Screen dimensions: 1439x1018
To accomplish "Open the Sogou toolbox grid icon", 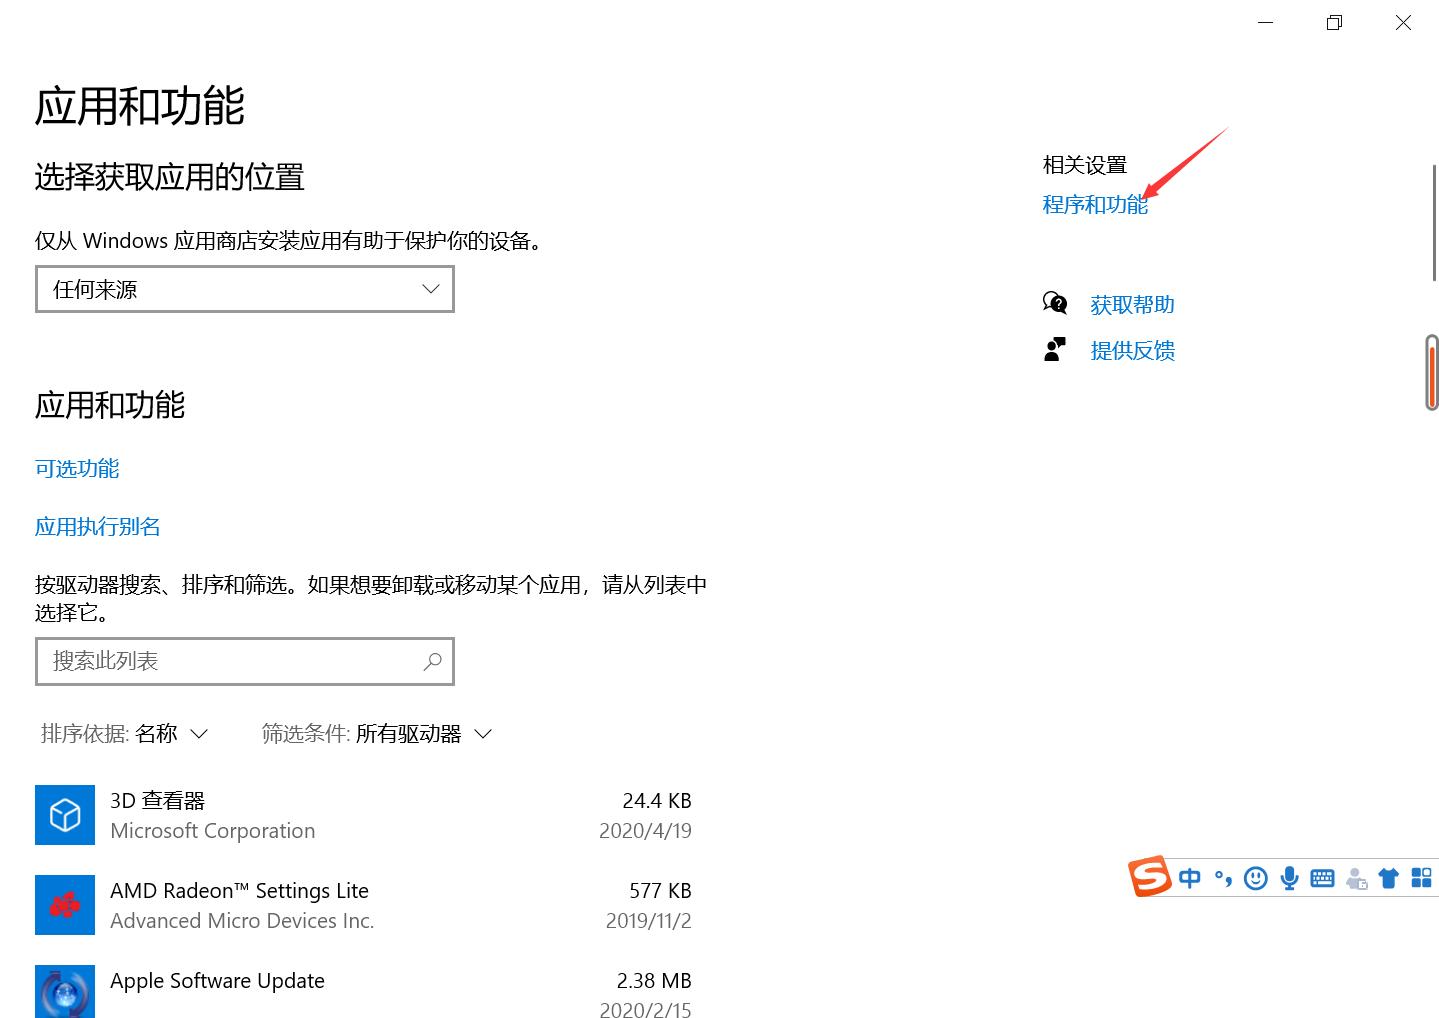I will click(x=1421, y=877).
